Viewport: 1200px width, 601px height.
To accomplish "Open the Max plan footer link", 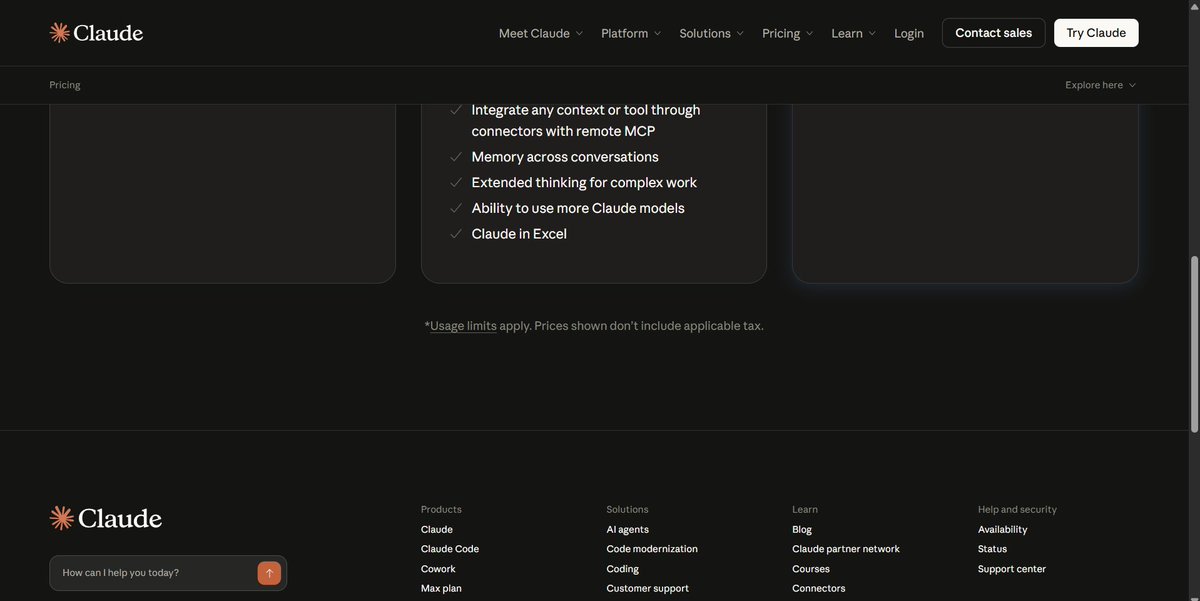I will pyautogui.click(x=441, y=589).
